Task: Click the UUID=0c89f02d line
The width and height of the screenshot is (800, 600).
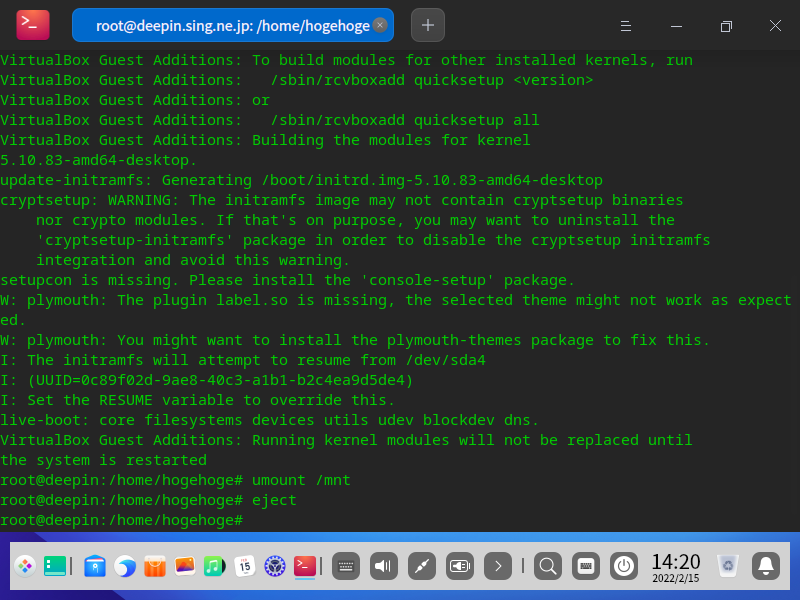Action: pos(207,380)
